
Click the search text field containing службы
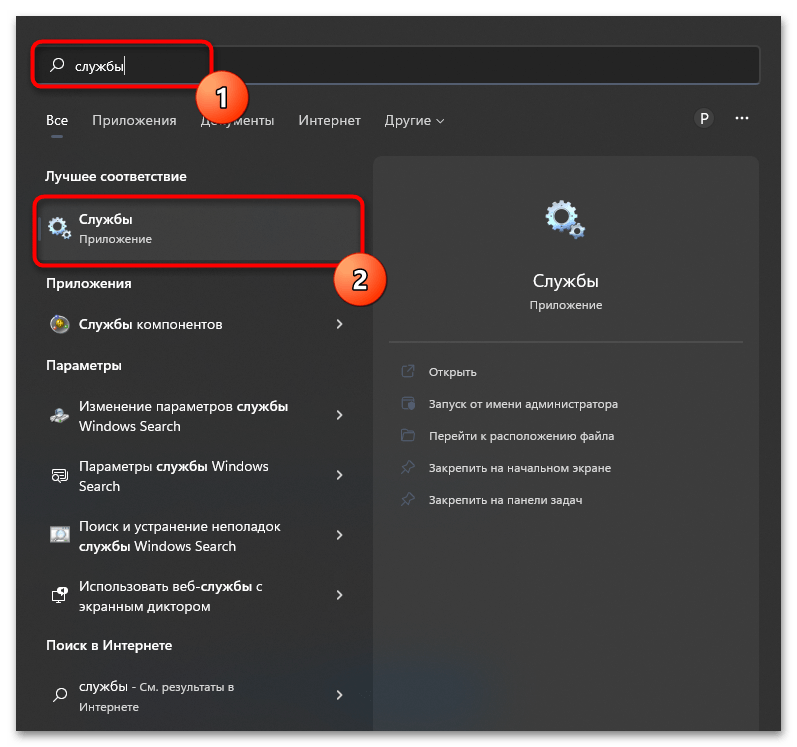pyautogui.click(x=396, y=66)
